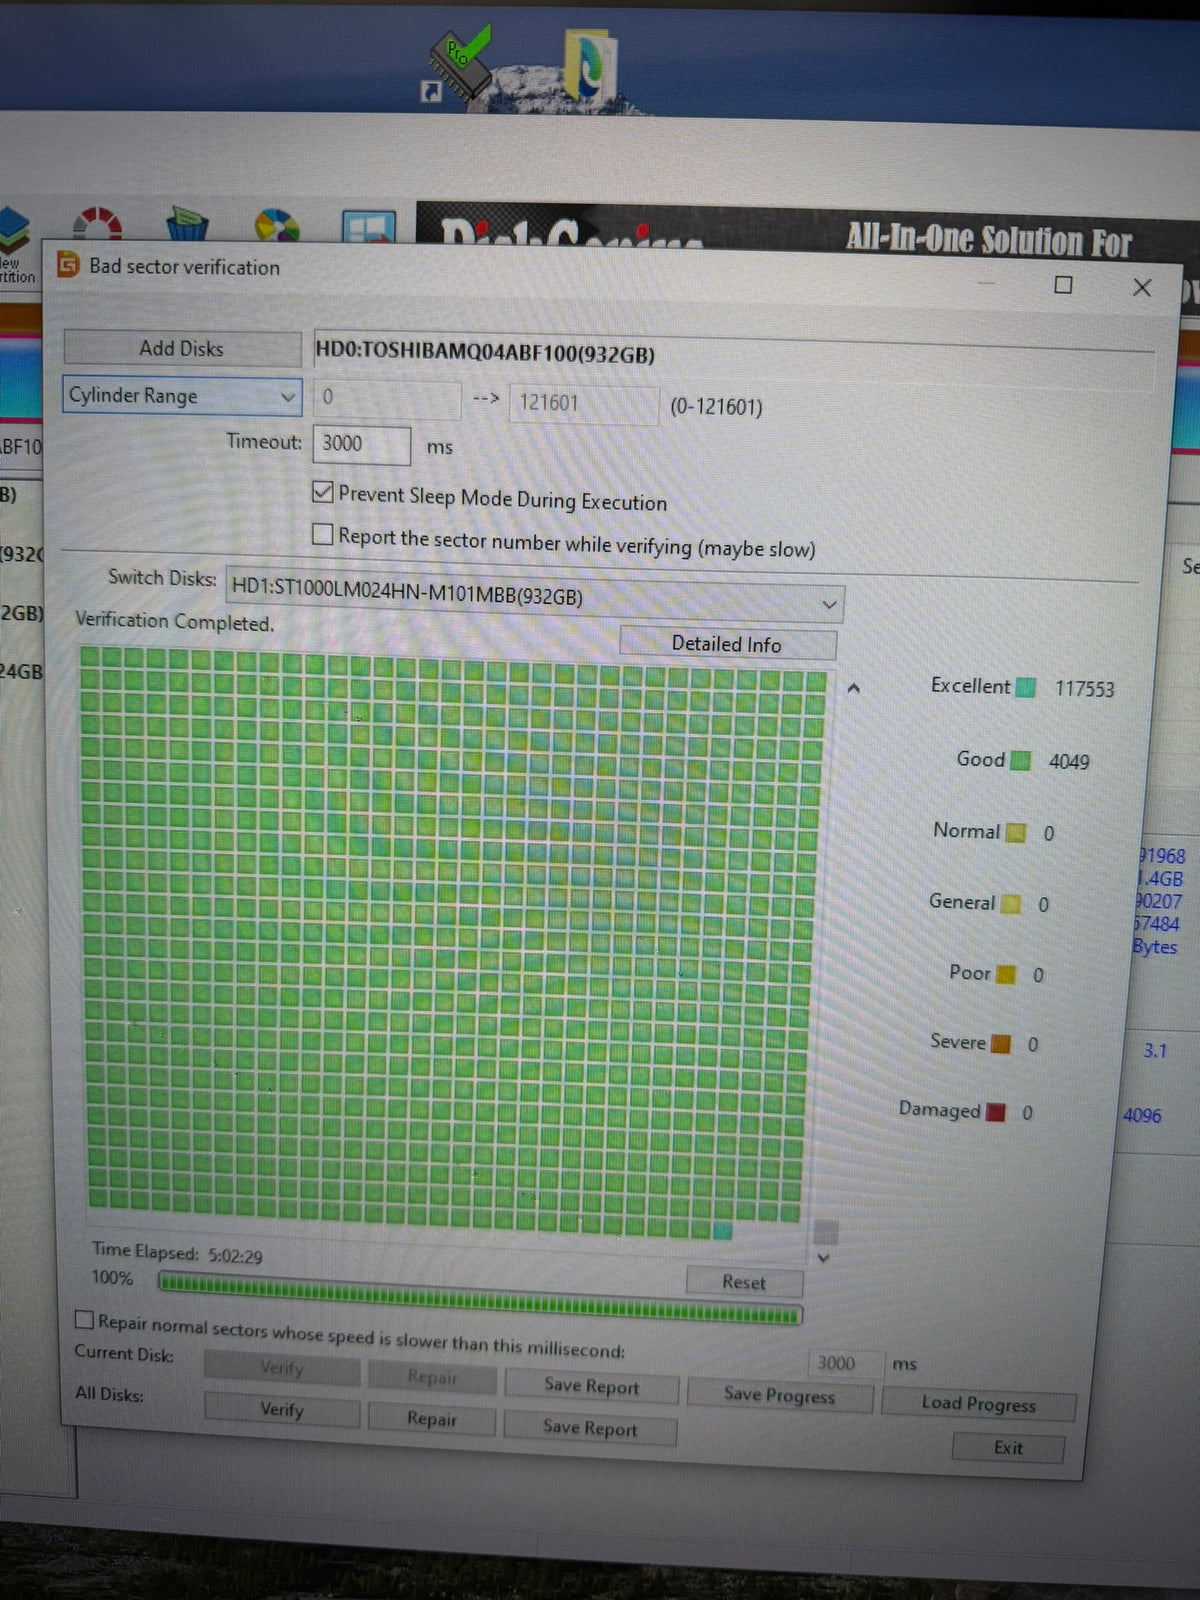Click the Normal color swatch in legend
This screenshot has width=1200, height=1600.
click(1015, 833)
